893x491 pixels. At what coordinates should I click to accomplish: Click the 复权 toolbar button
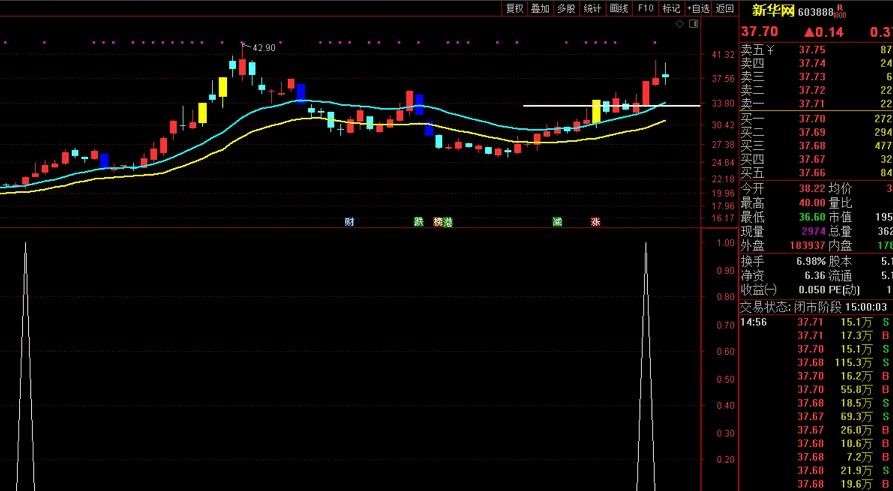coord(515,8)
